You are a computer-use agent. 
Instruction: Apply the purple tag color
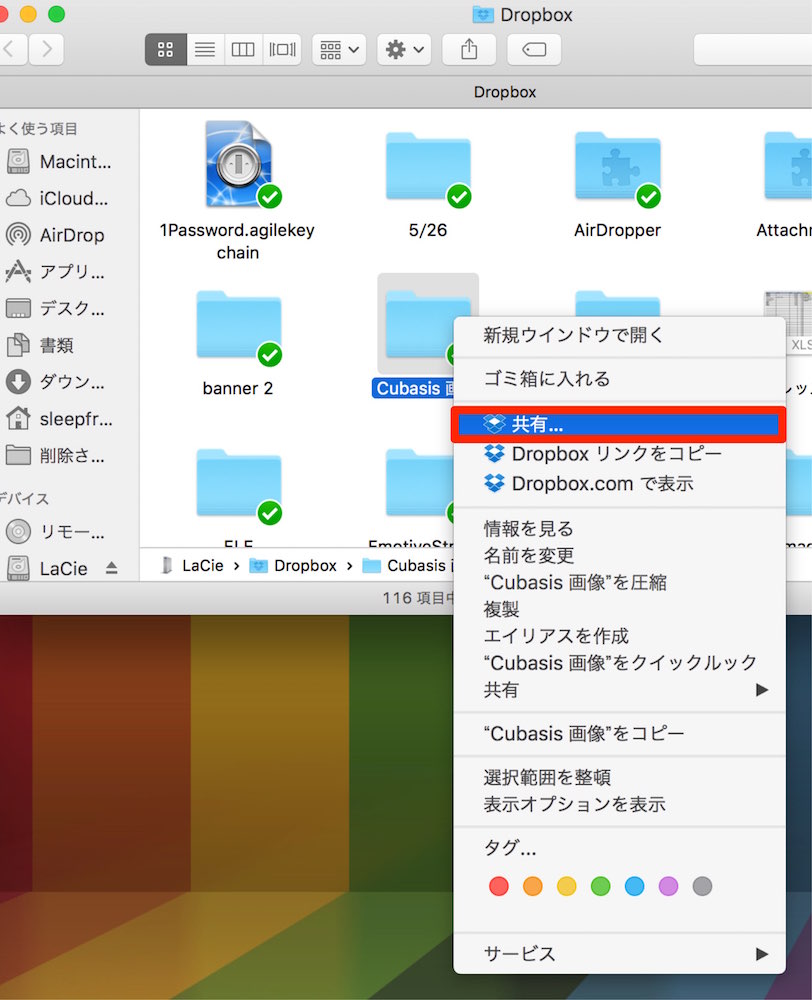pyautogui.click(x=668, y=886)
